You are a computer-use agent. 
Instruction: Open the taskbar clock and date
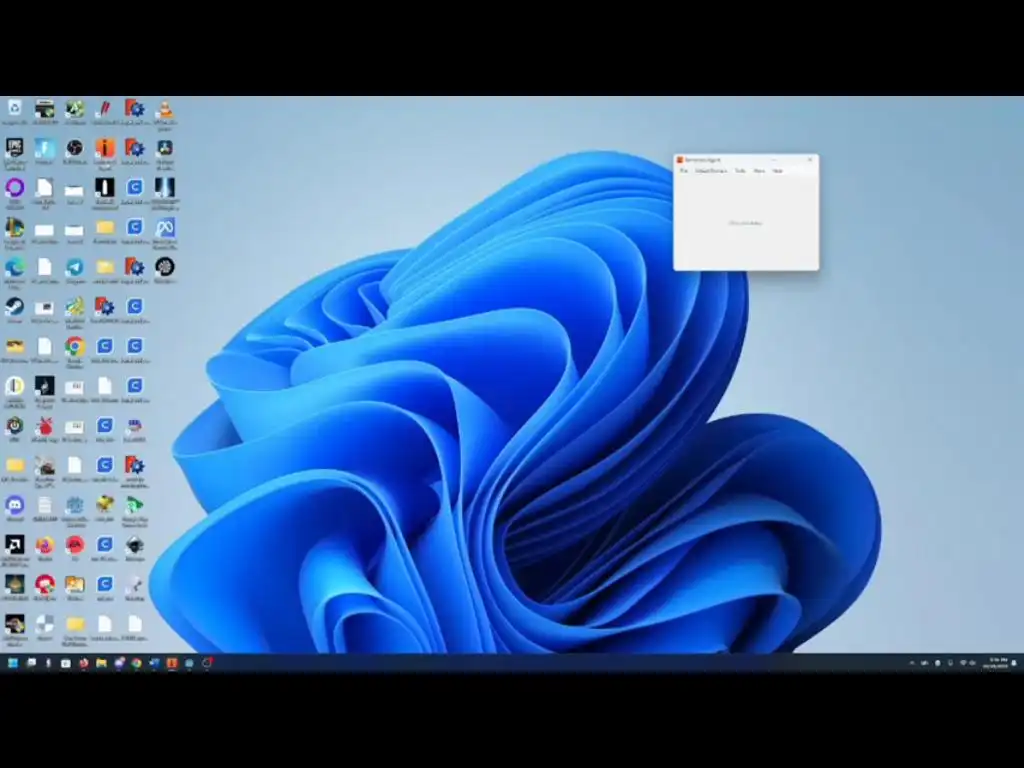click(995, 663)
